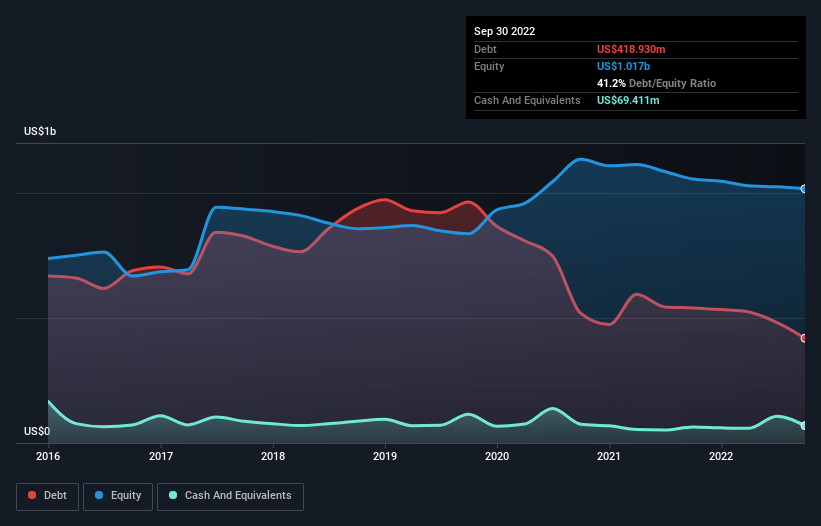Click the 2020 x-axis label

[x=497, y=456]
